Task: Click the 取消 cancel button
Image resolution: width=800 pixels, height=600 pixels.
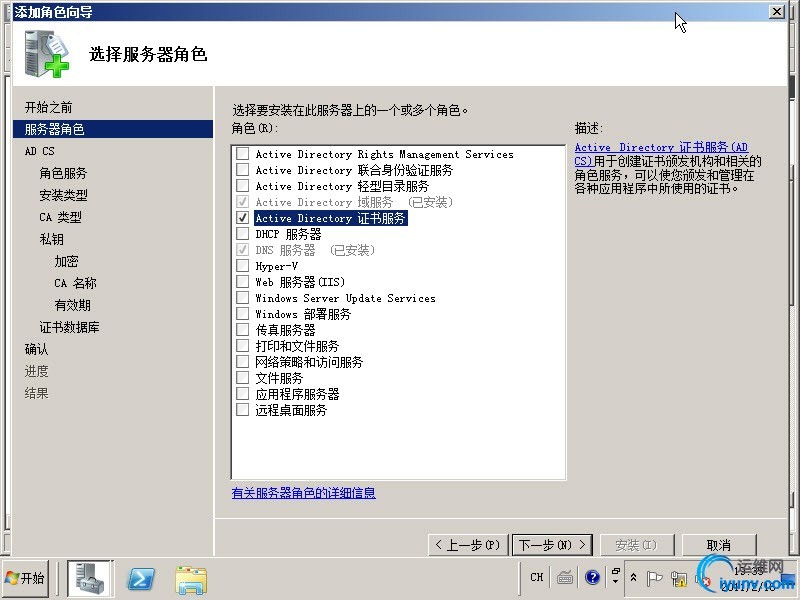Action: (718, 545)
